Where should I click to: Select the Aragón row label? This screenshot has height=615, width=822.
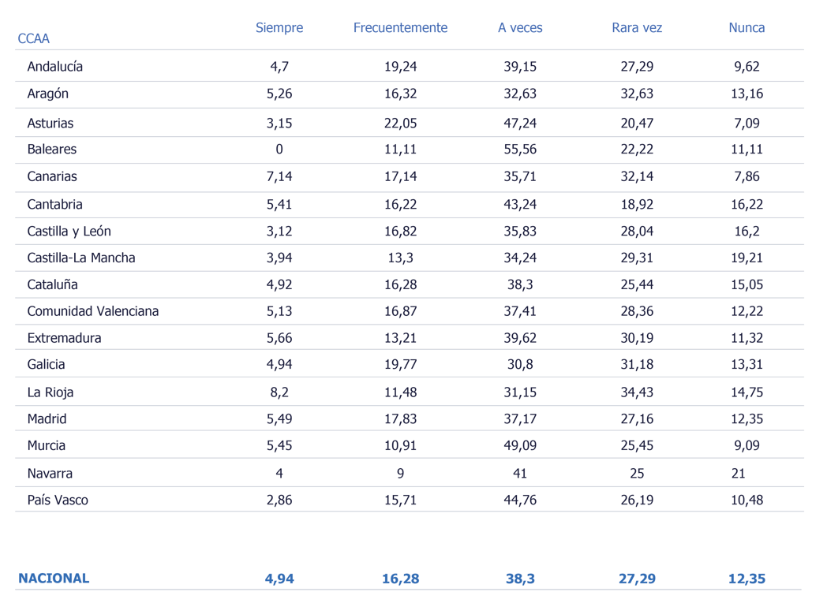48,94
